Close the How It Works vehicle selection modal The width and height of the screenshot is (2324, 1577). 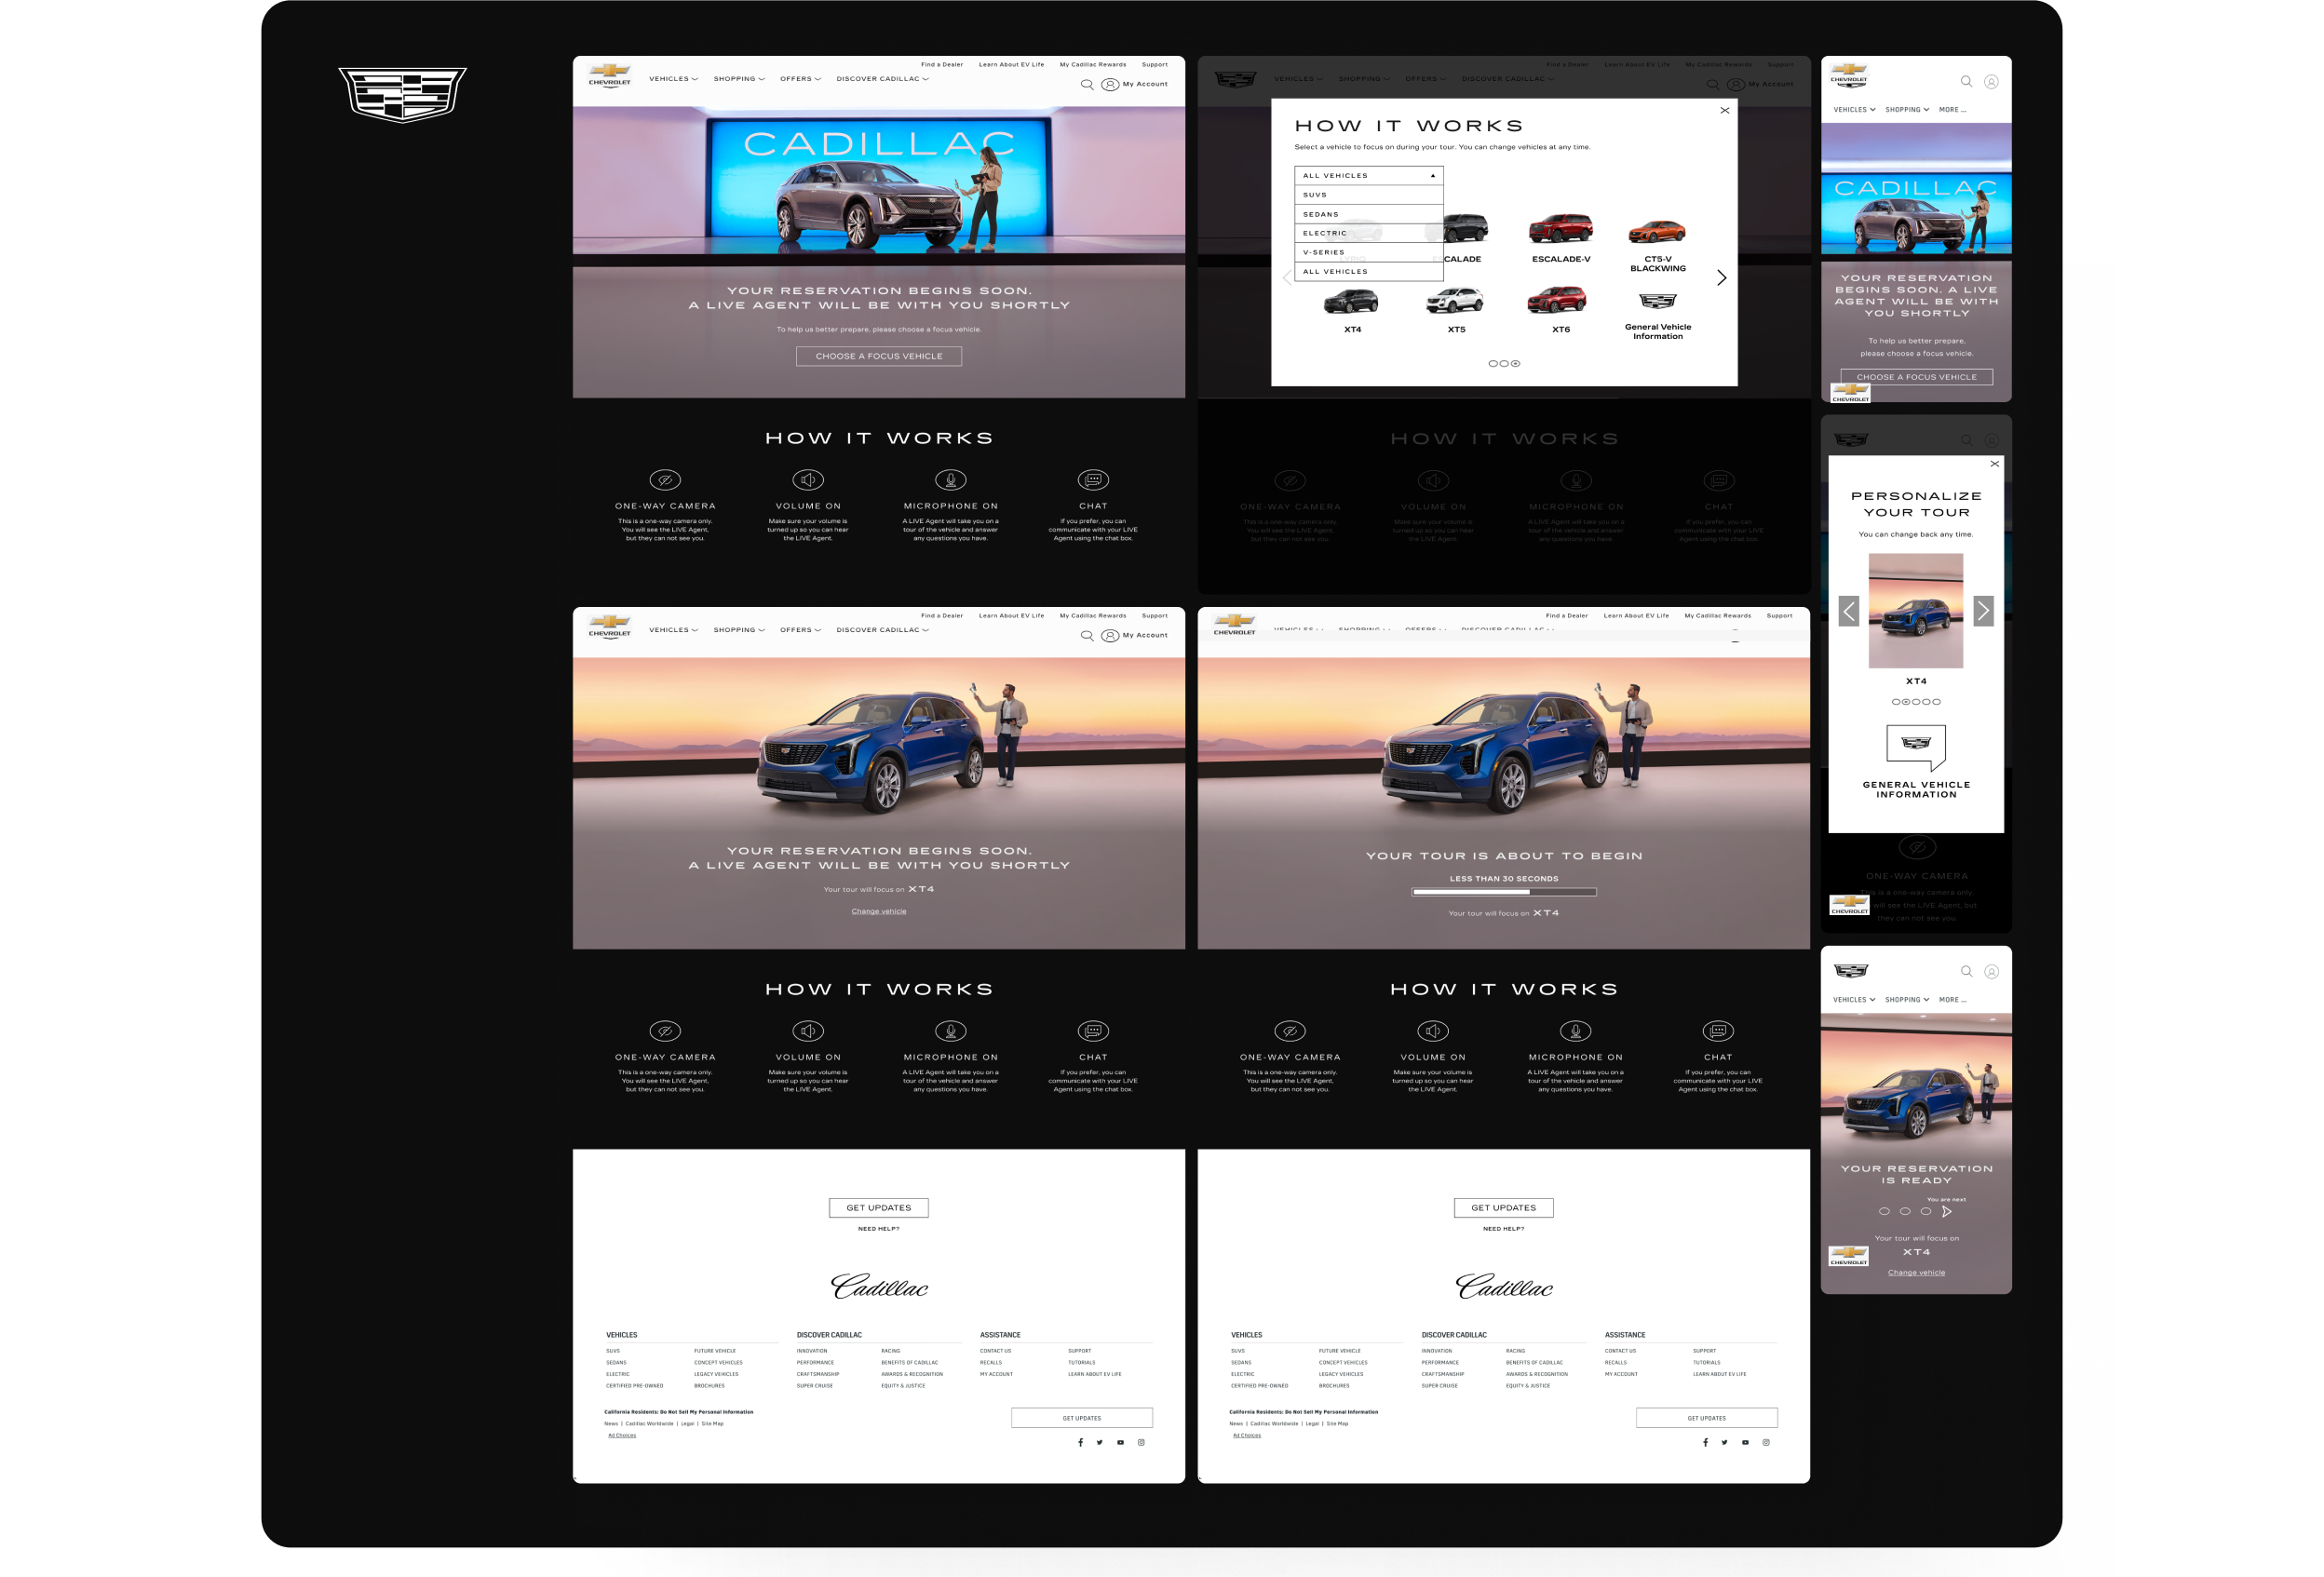1724,111
